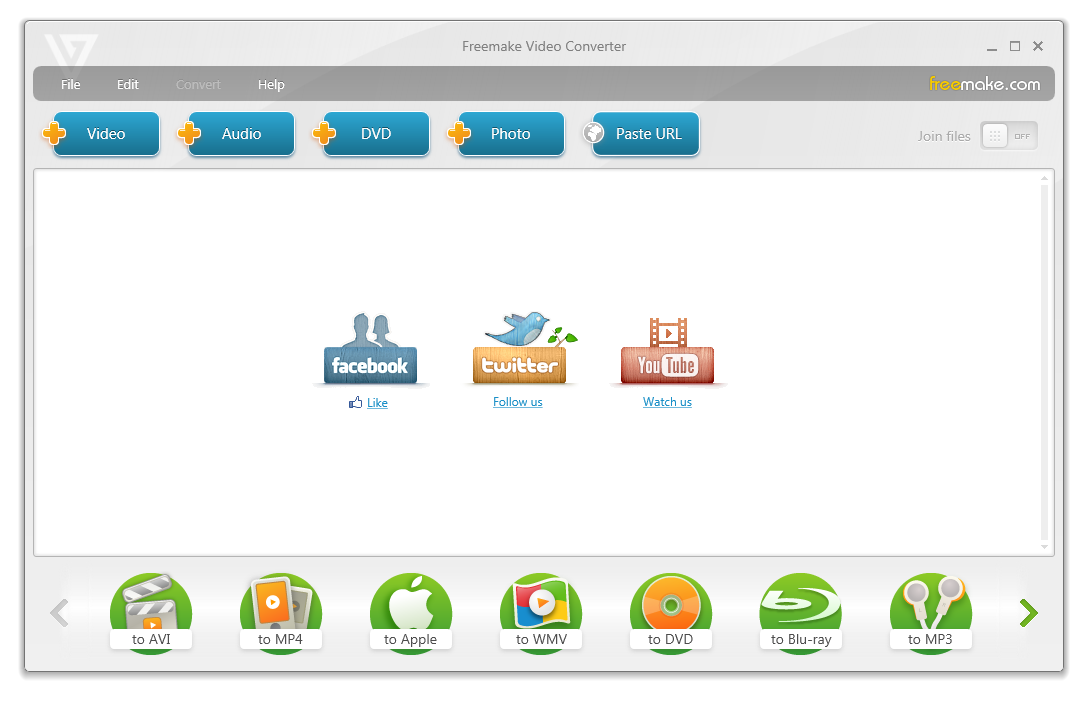Select the to MP3 earphones icon
Viewport: 1092px width, 702px height.
pos(930,613)
